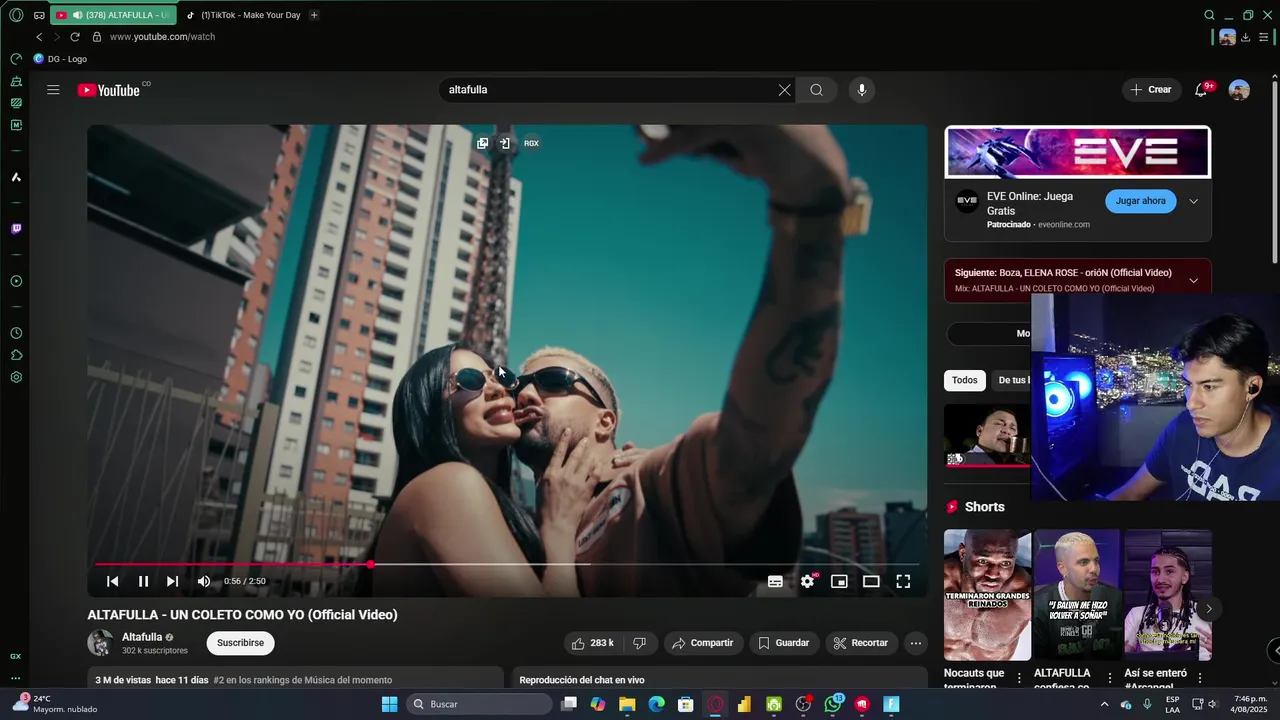
Task: Show hidden system tray icons
Action: [x=1104, y=704]
